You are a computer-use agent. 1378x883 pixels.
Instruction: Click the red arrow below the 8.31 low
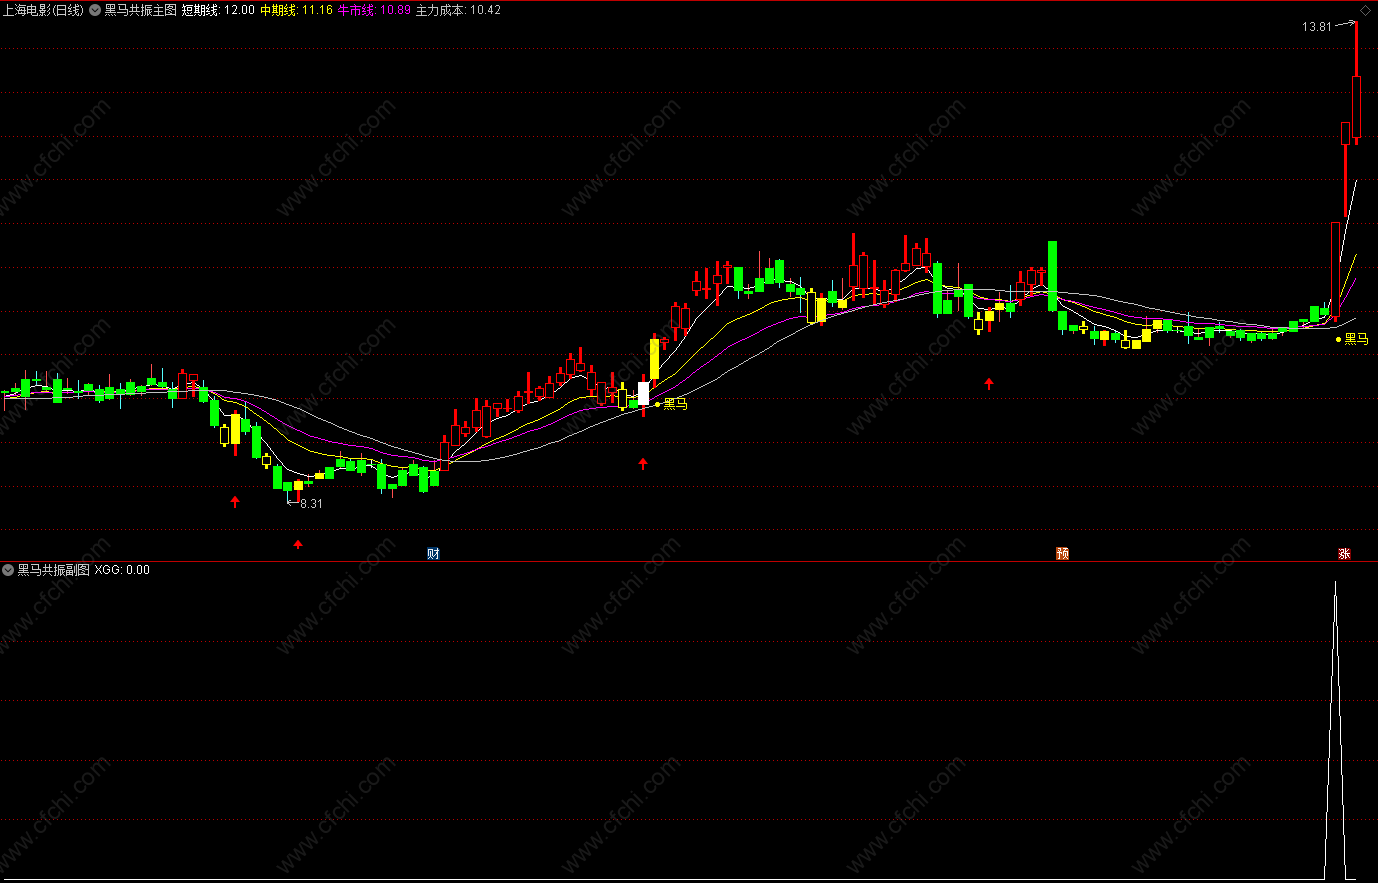click(298, 544)
